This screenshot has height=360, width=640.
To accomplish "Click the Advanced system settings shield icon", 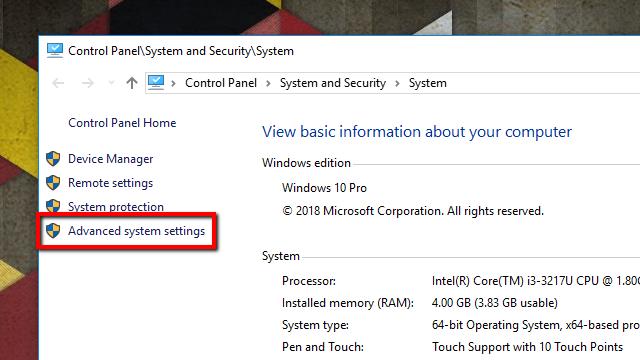I will 53,231.
